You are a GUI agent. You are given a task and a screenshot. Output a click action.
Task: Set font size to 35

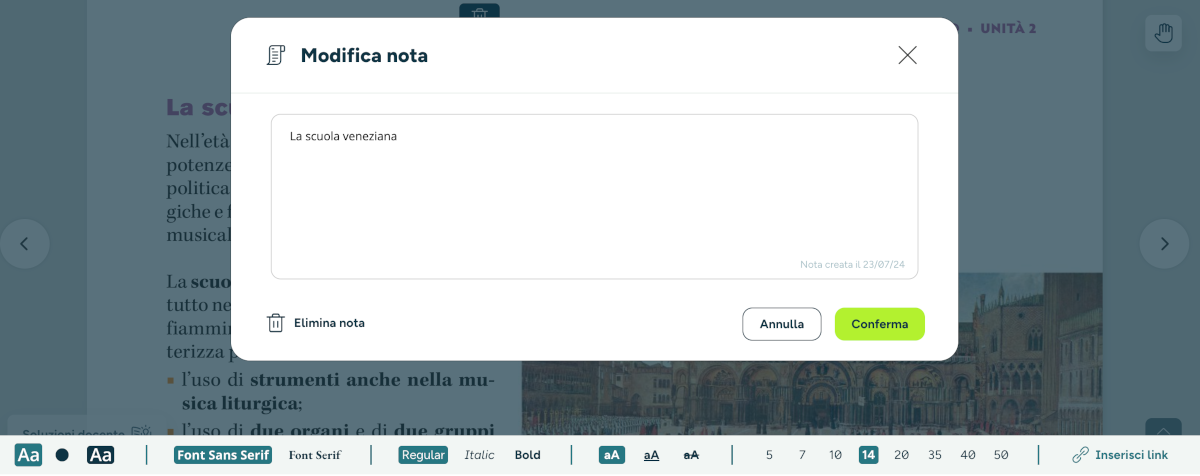point(935,455)
